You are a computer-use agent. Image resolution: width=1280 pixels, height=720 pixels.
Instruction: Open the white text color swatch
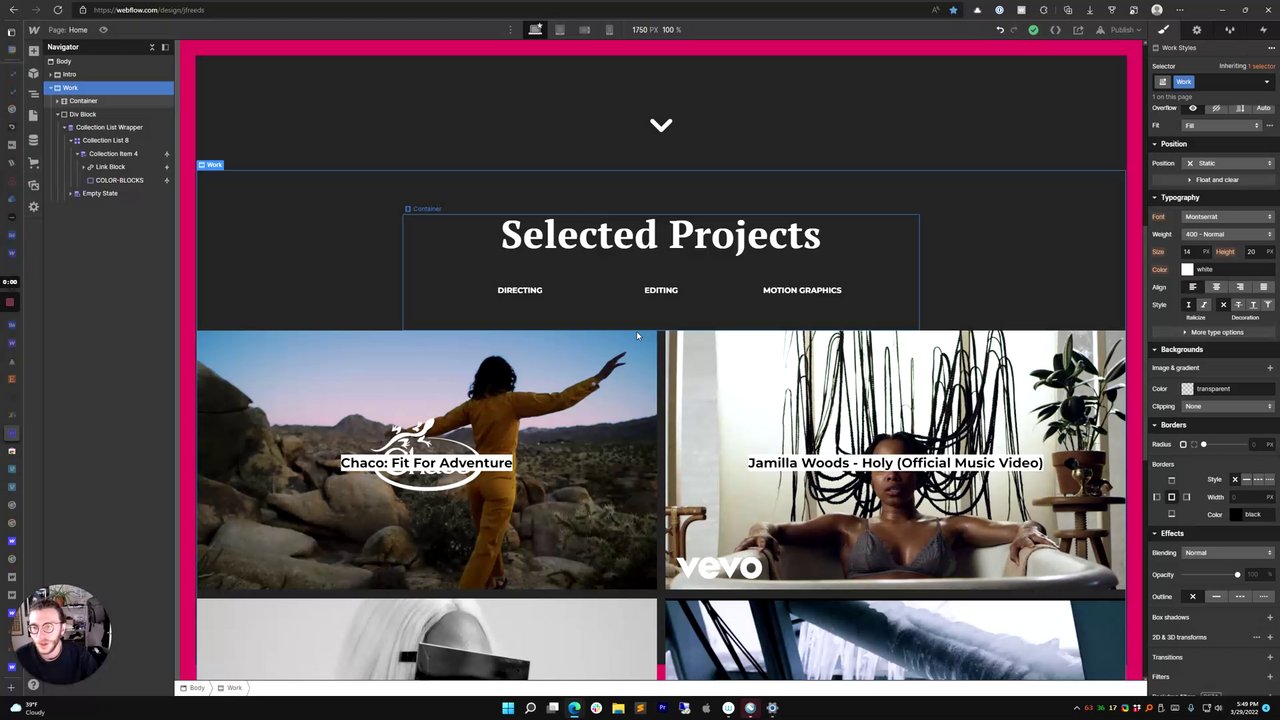(x=1187, y=269)
